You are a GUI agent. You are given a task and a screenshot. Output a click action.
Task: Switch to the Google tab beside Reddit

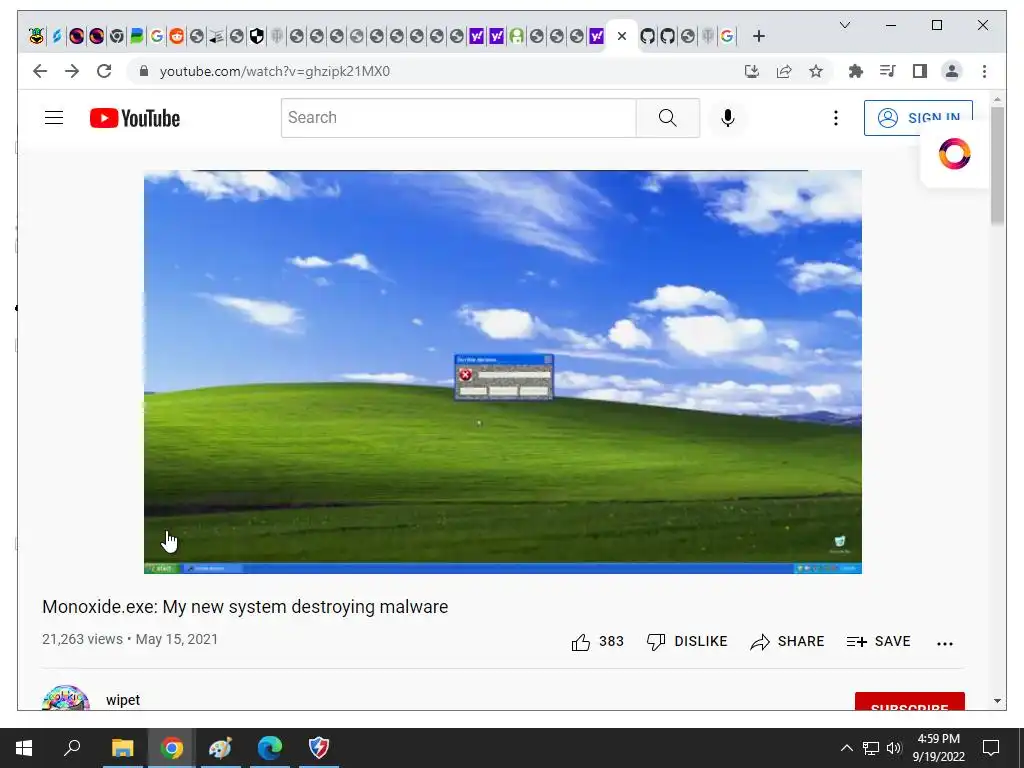(x=157, y=37)
